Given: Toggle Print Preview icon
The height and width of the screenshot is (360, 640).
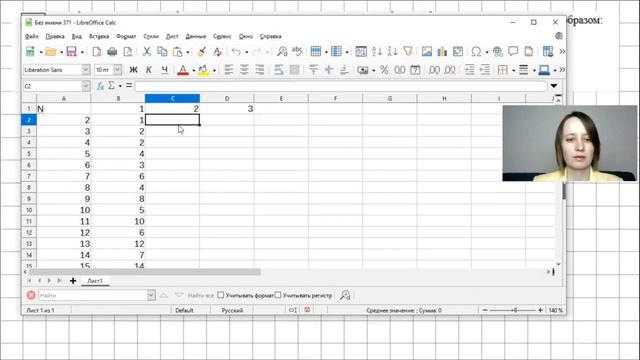Looking at the screenshot, I should [128, 51].
